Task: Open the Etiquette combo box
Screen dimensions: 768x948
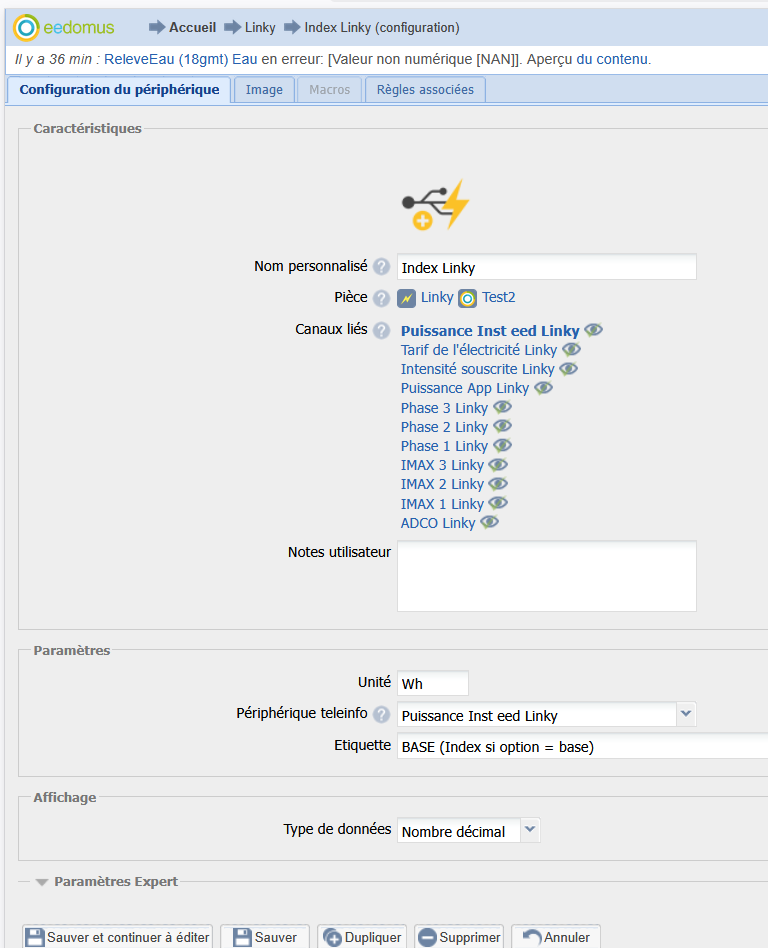Action: pos(582,746)
